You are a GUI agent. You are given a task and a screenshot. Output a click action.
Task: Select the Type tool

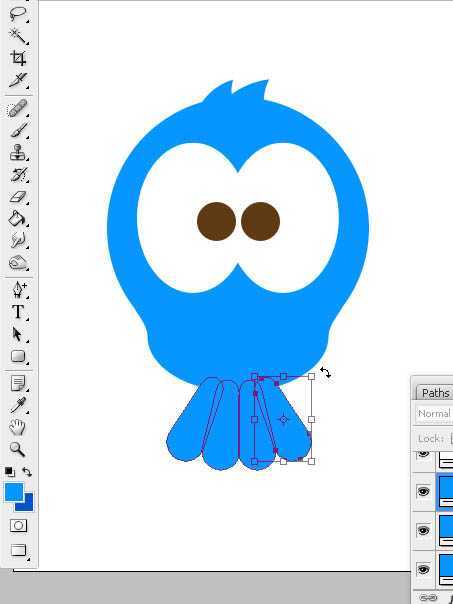point(18,312)
